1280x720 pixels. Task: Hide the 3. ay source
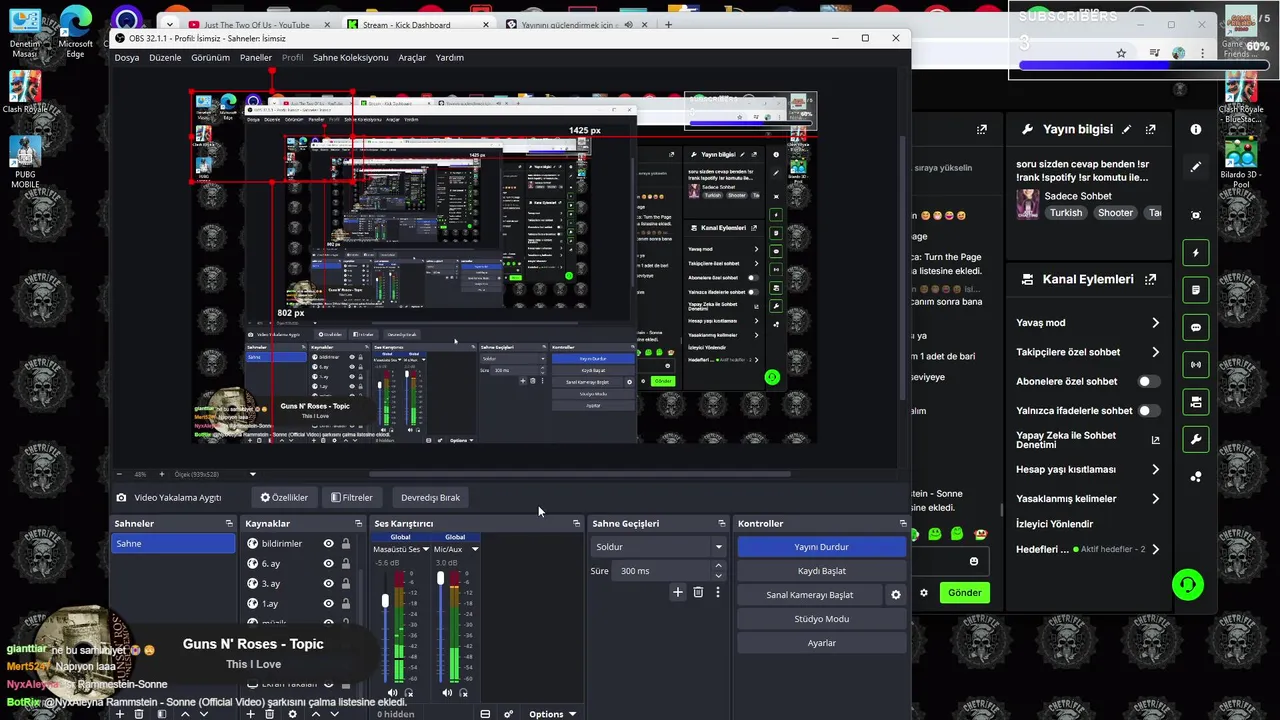pos(328,584)
